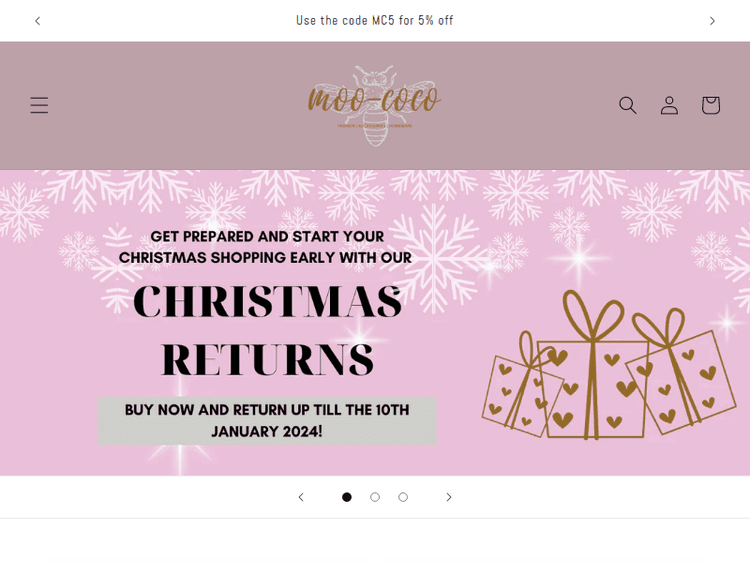Open the account login icon
Viewport: 750px width, 563px height.
pos(669,105)
